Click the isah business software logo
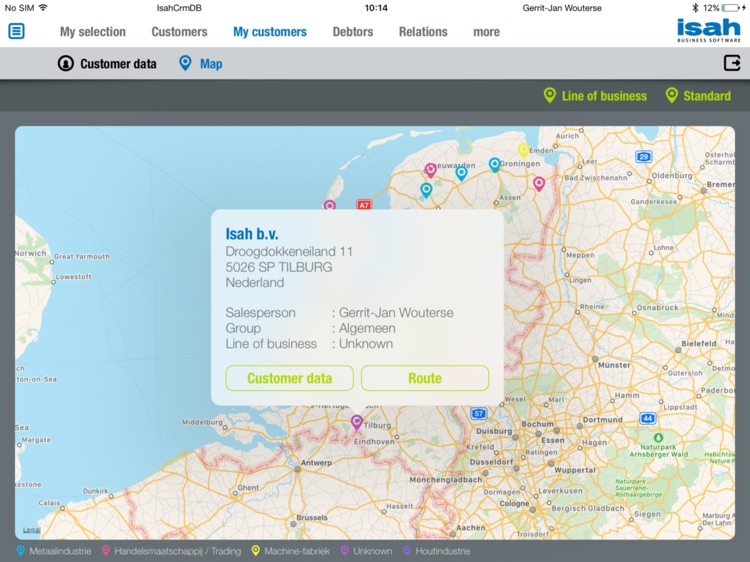 click(708, 30)
